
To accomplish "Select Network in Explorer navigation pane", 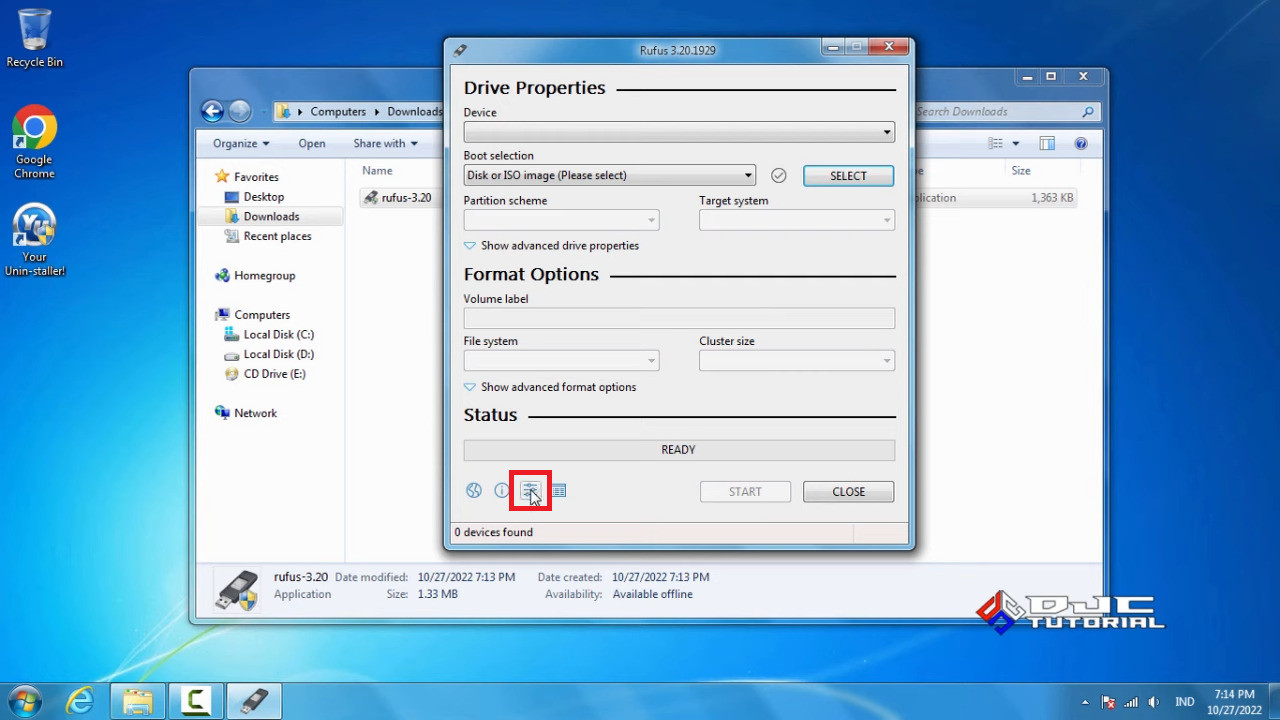I will click(x=246, y=413).
